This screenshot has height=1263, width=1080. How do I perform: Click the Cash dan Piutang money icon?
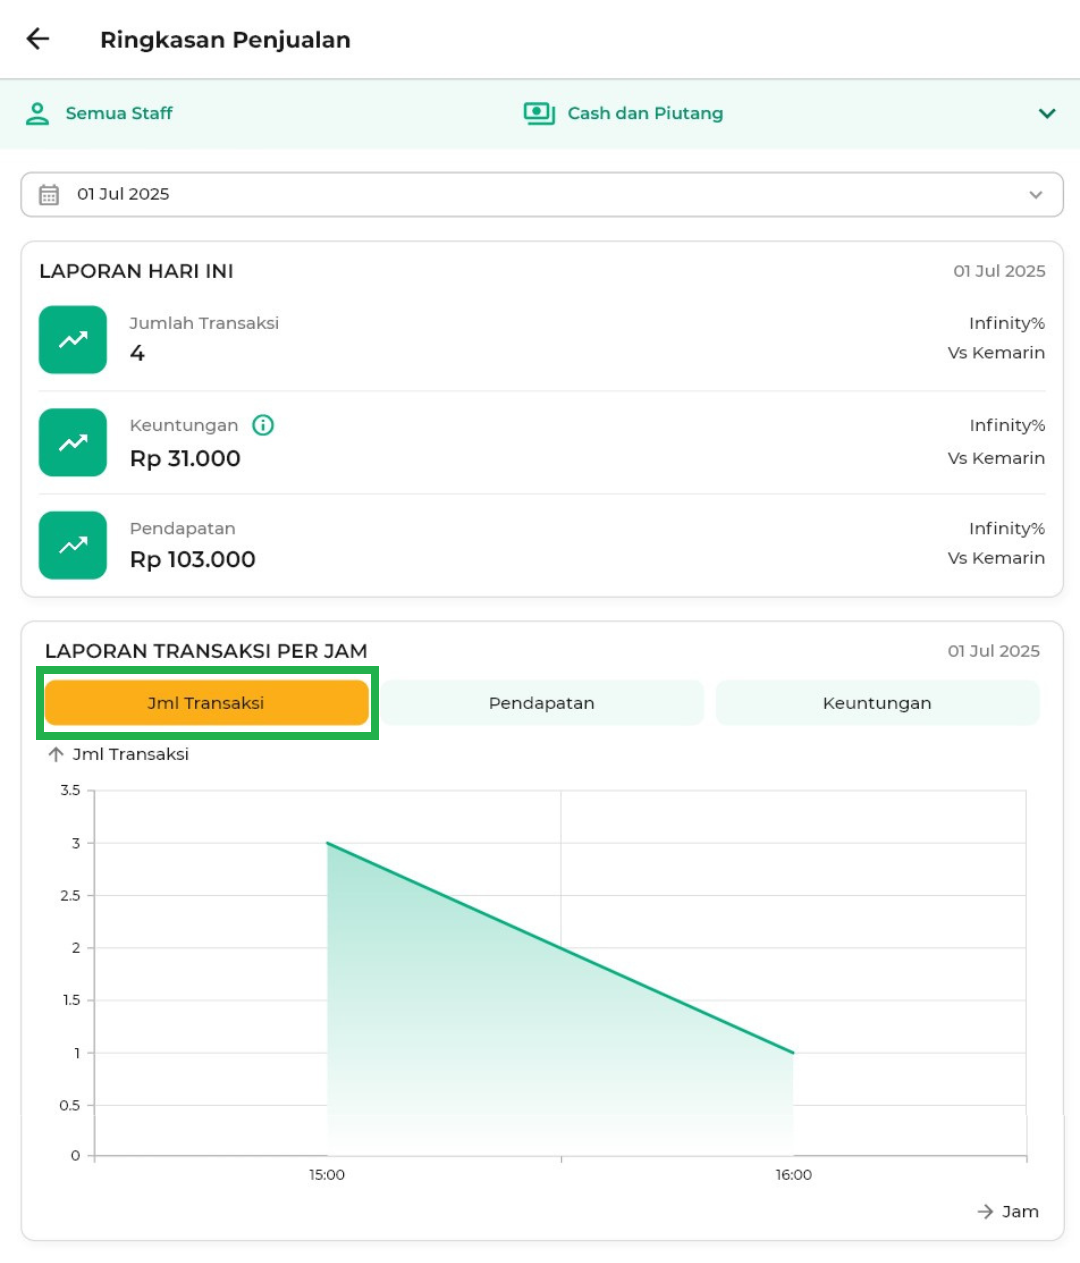pyautogui.click(x=539, y=114)
